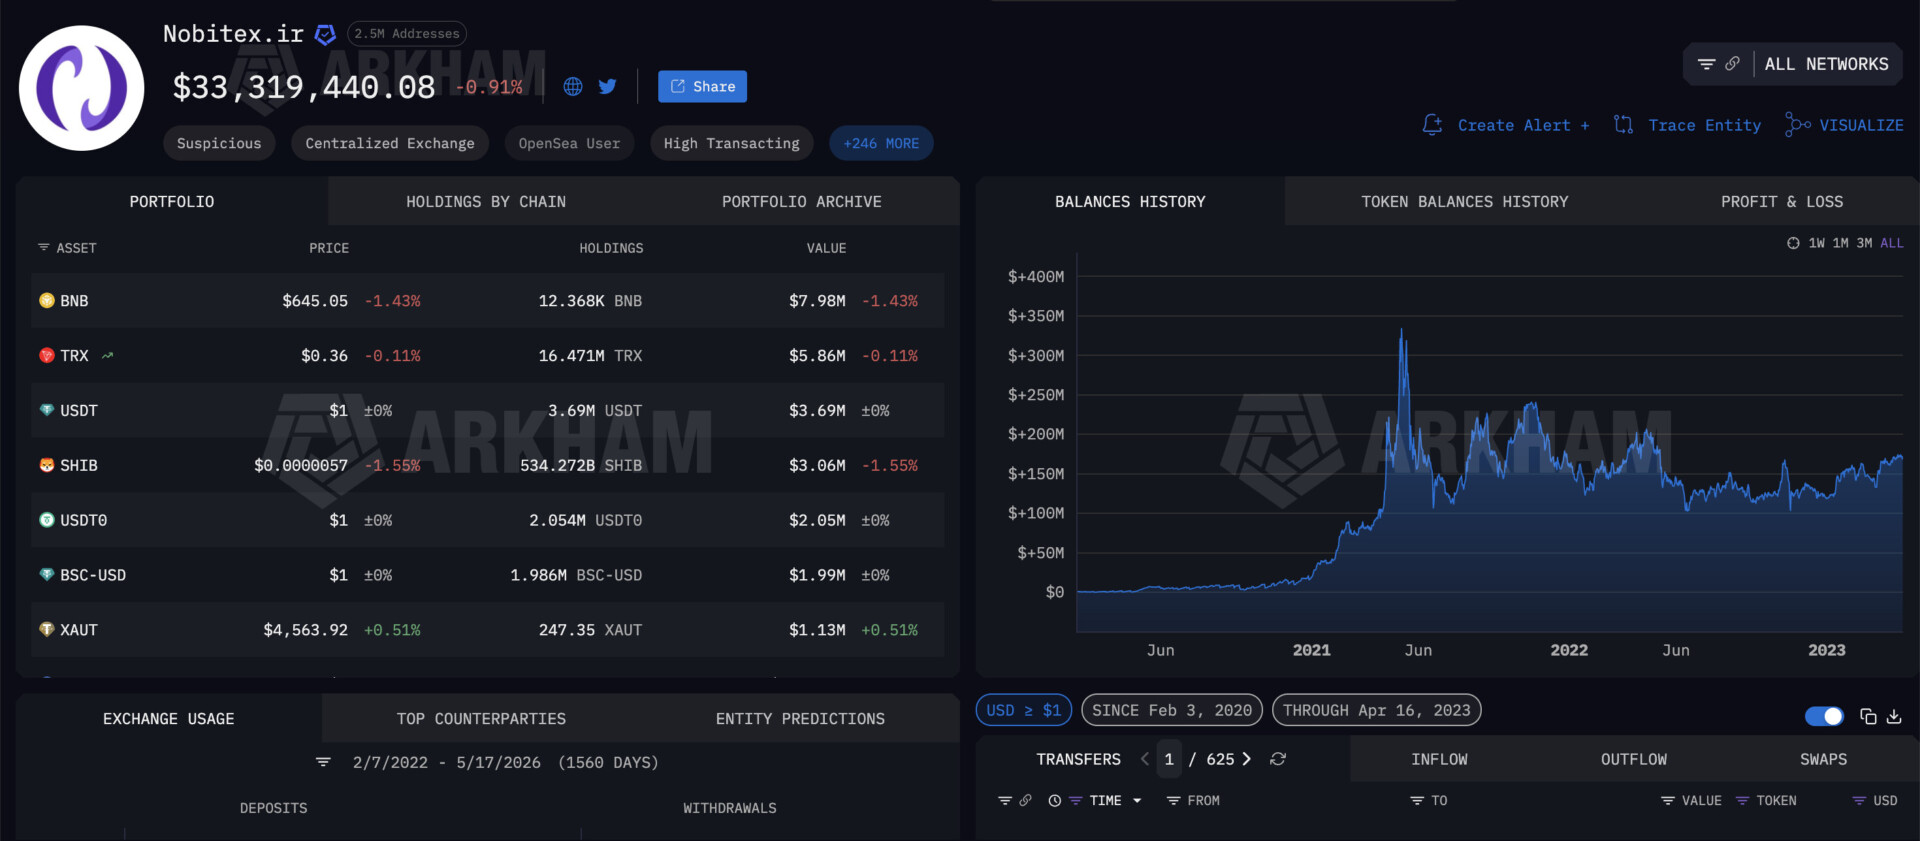Refresh the transfers list
This screenshot has width=1920, height=841.
[1278, 759]
